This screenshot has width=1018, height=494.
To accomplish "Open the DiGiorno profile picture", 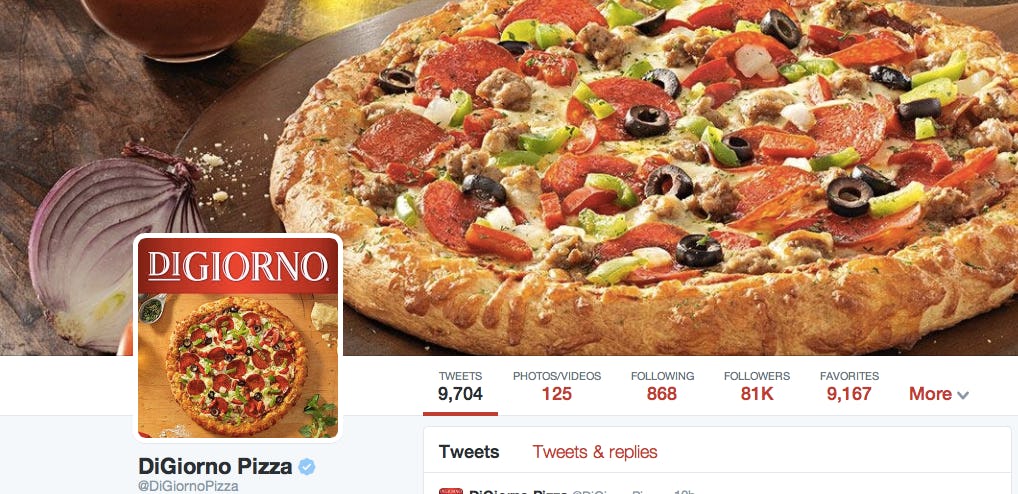I will click(238, 338).
